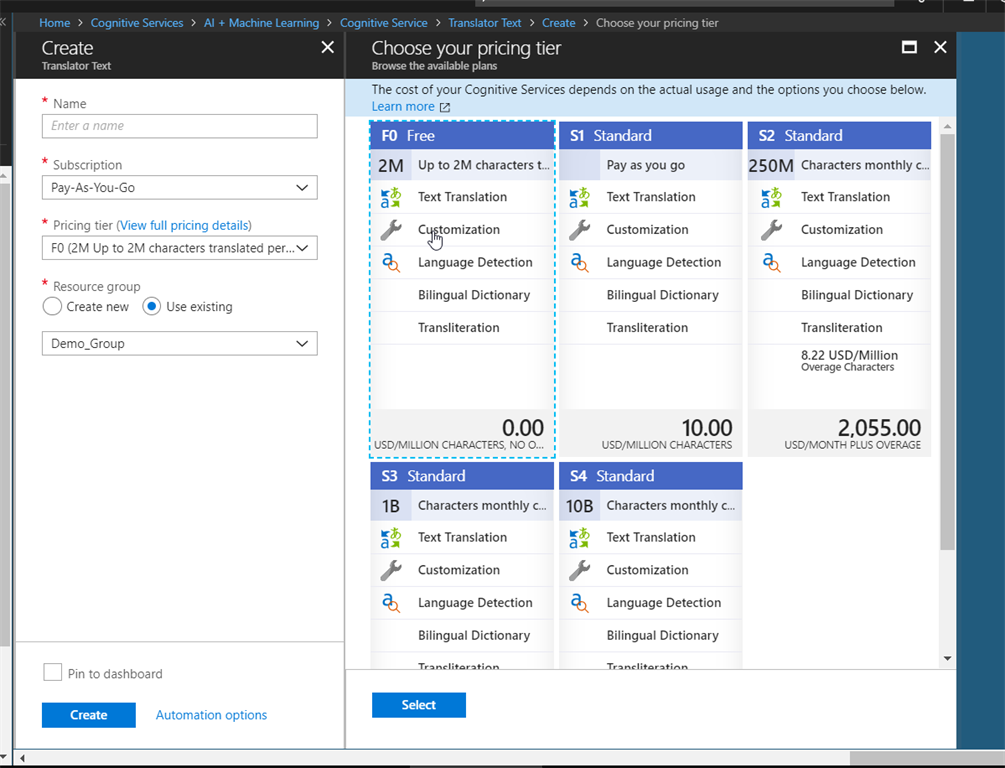Screen dimensions: 1005x768
Task: Click the Language Detection icon in S1 Standard card
Action: [x=579, y=262]
